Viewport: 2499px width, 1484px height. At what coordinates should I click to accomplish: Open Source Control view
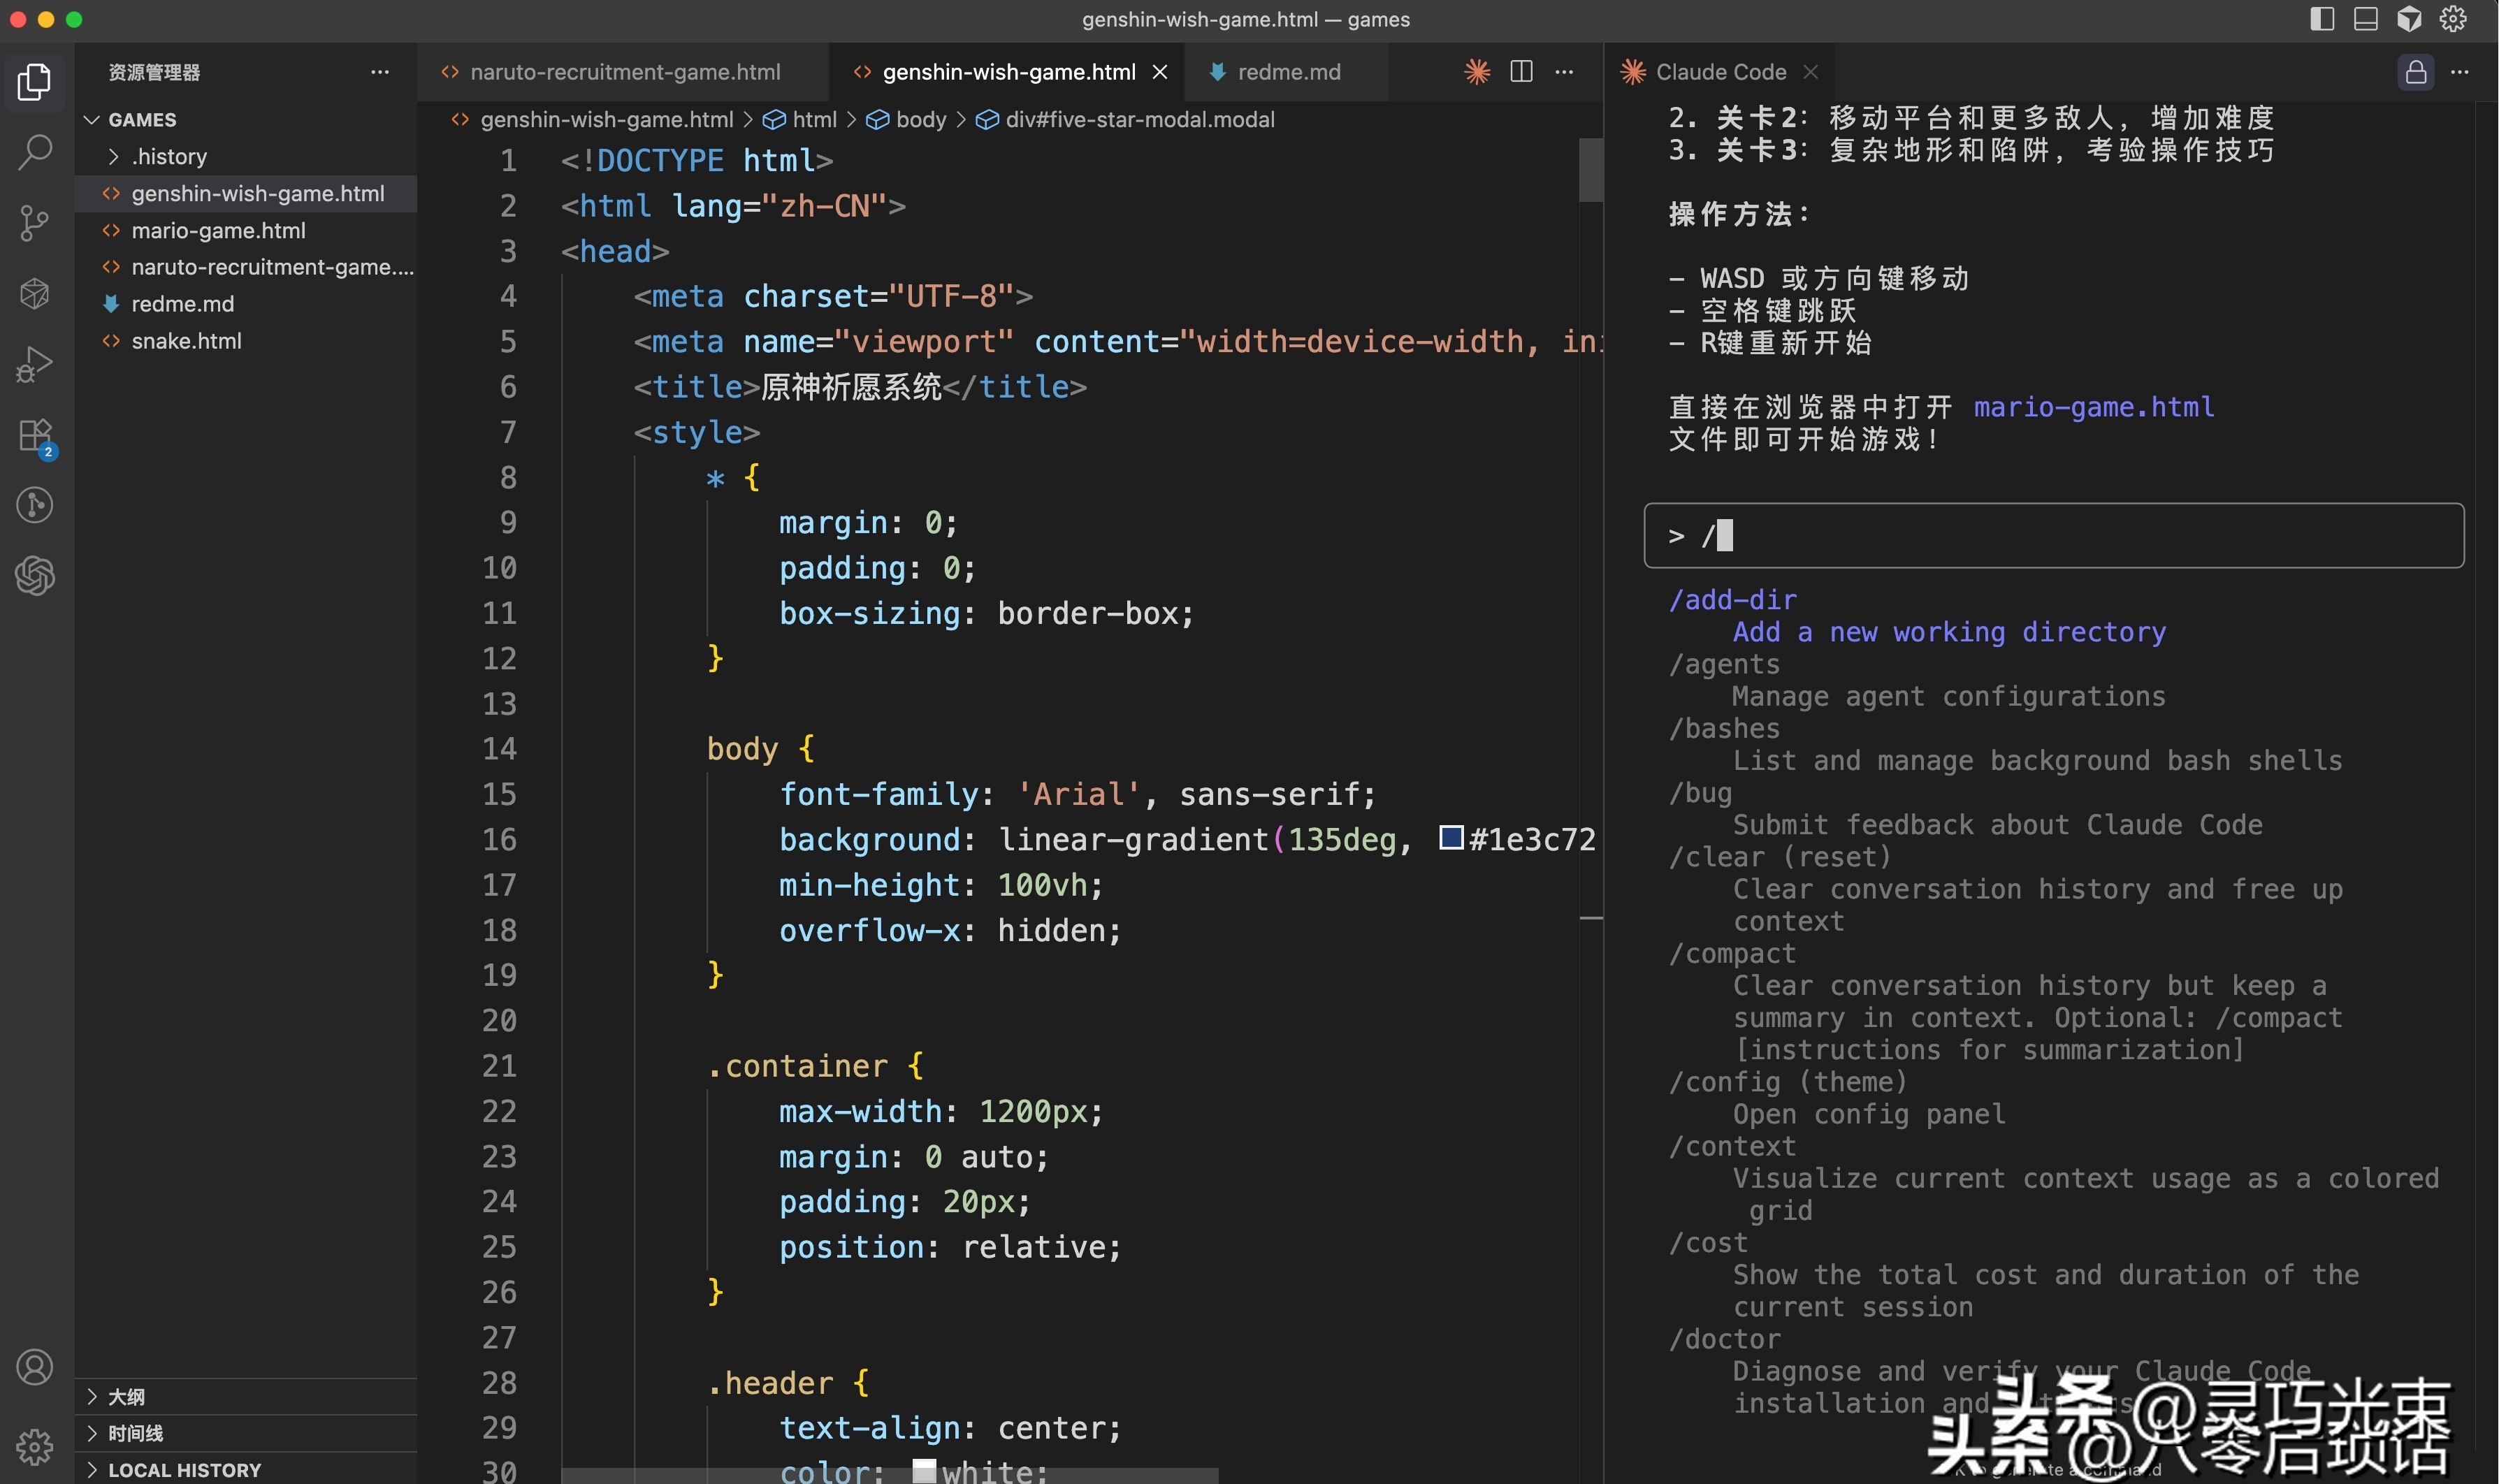click(35, 223)
